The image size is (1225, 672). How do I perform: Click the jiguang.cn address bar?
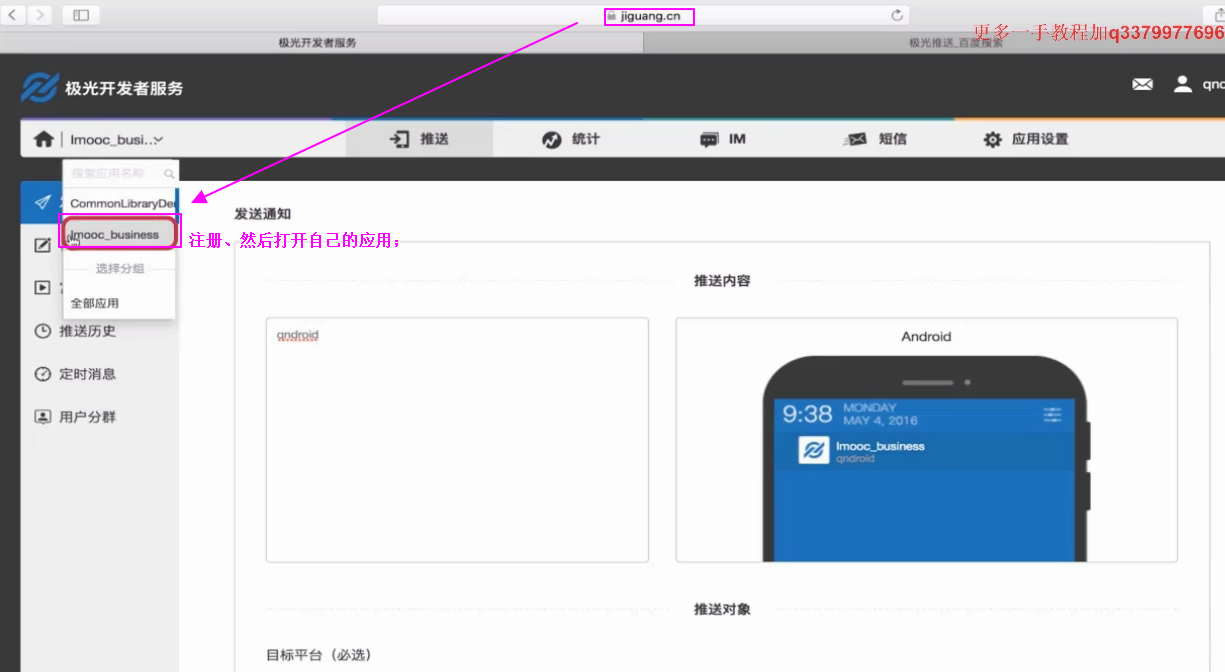click(x=644, y=15)
